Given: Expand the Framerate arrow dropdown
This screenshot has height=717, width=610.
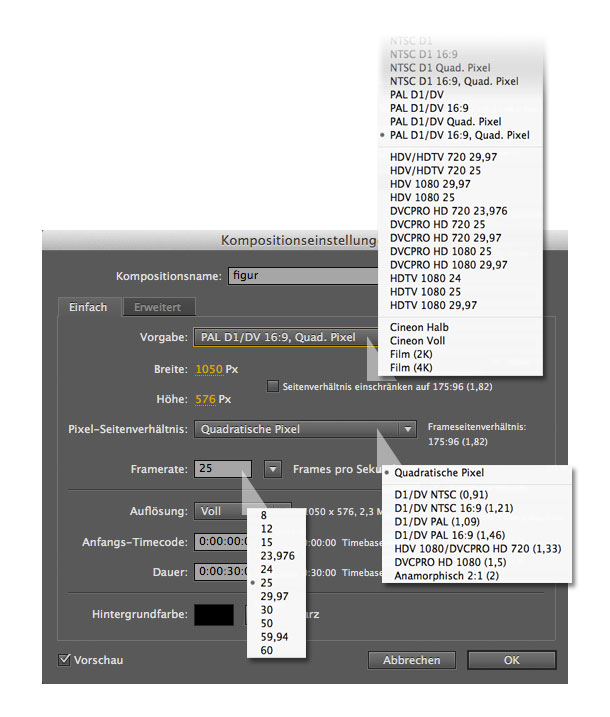Looking at the screenshot, I should pyautogui.click(x=273, y=468).
